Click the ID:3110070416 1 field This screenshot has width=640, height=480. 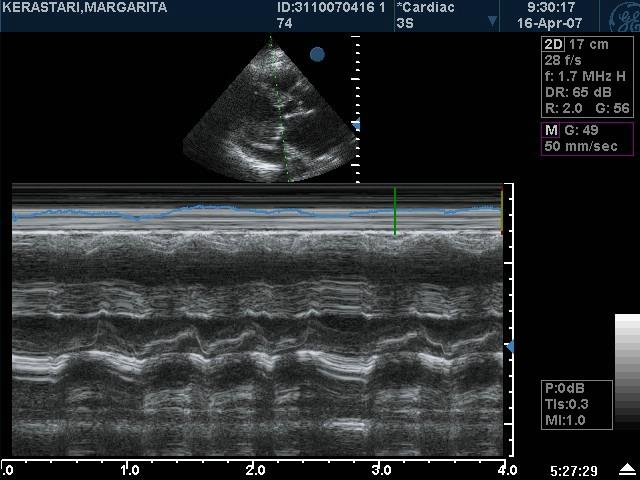[x=331, y=7]
